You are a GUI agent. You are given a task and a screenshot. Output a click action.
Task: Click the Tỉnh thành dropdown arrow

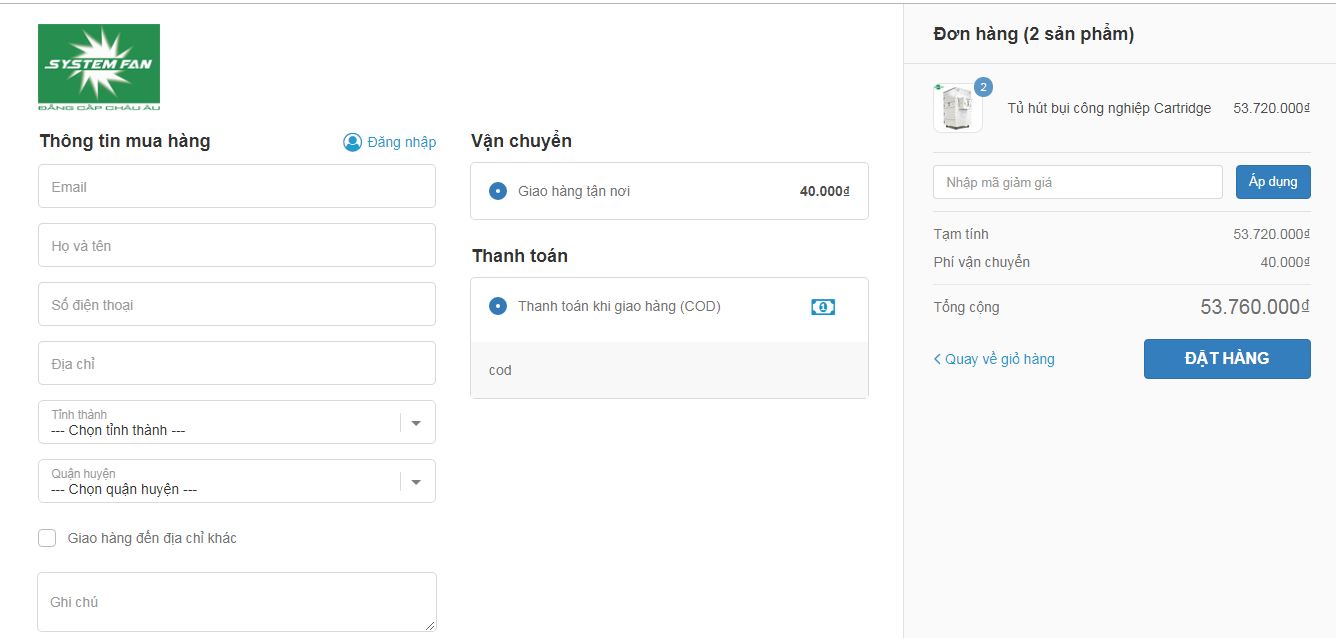click(416, 423)
